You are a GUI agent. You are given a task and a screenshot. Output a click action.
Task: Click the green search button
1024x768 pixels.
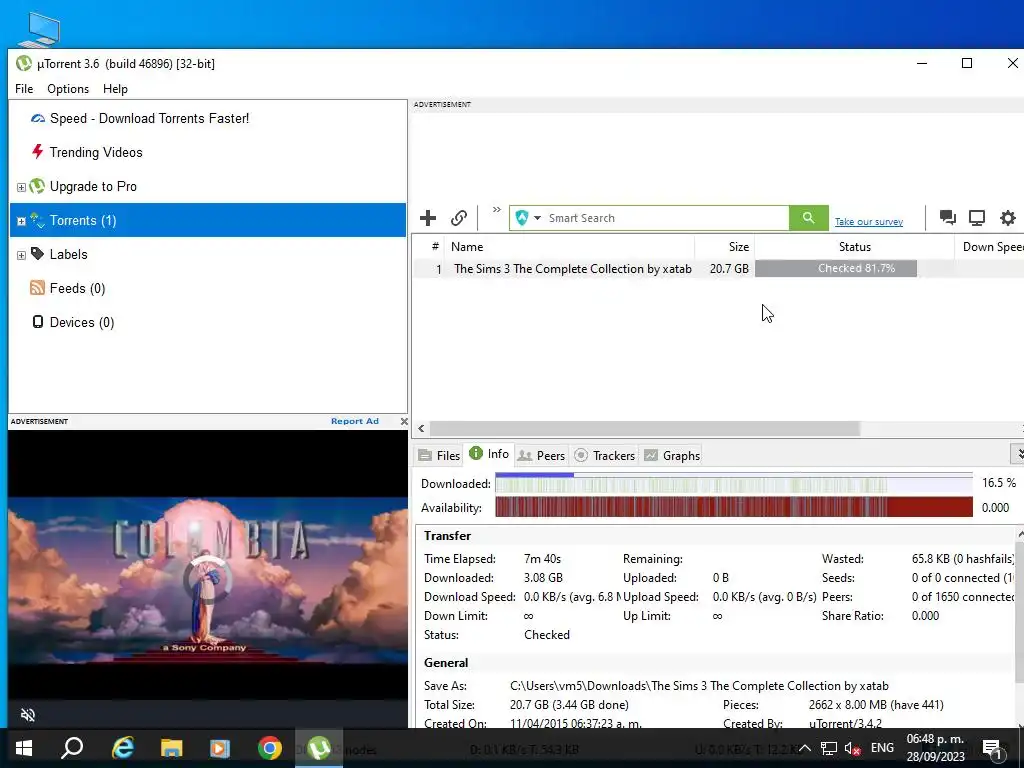coord(808,217)
